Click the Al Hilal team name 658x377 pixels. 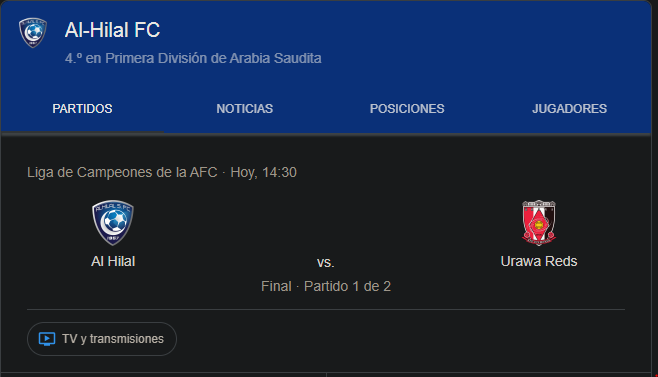click(113, 261)
